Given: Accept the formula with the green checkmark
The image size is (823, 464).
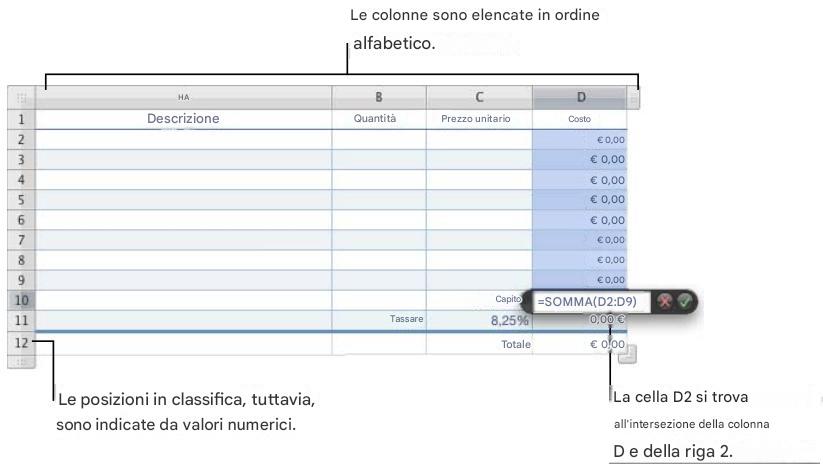Looking at the screenshot, I should pyautogui.click(x=684, y=301).
